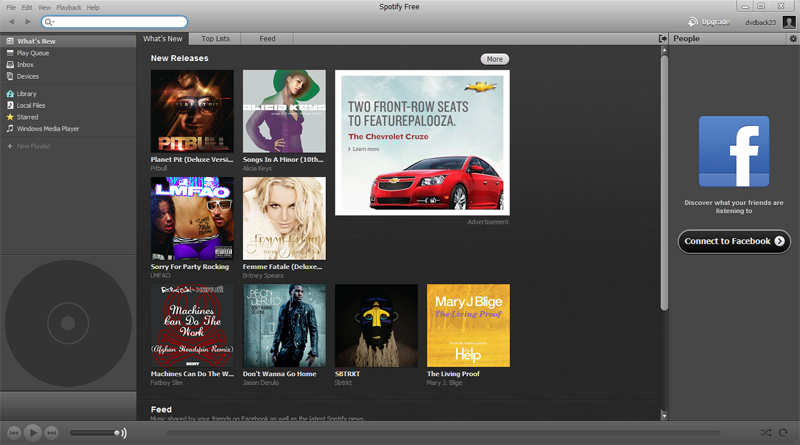Image resolution: width=800 pixels, height=445 pixels.
Task: Open Don't Wanna Go Home cover
Action: point(284,326)
